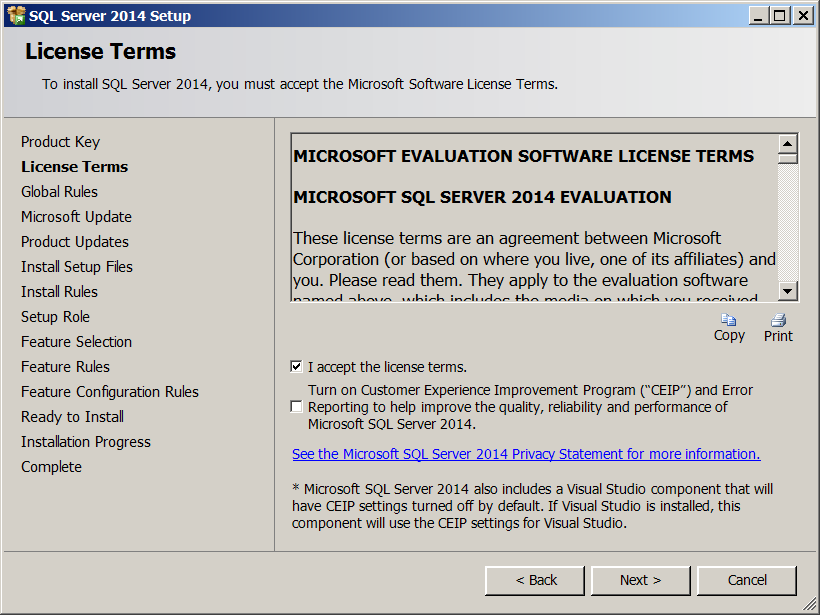Uncheck 'I accept the license terms' checkbox
The height and width of the screenshot is (615, 820).
[x=296, y=367]
